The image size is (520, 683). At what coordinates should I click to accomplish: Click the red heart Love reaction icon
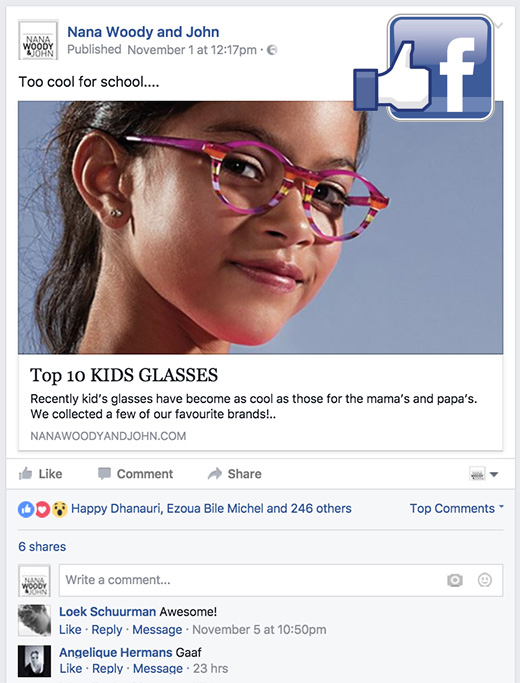pyautogui.click(x=42, y=509)
